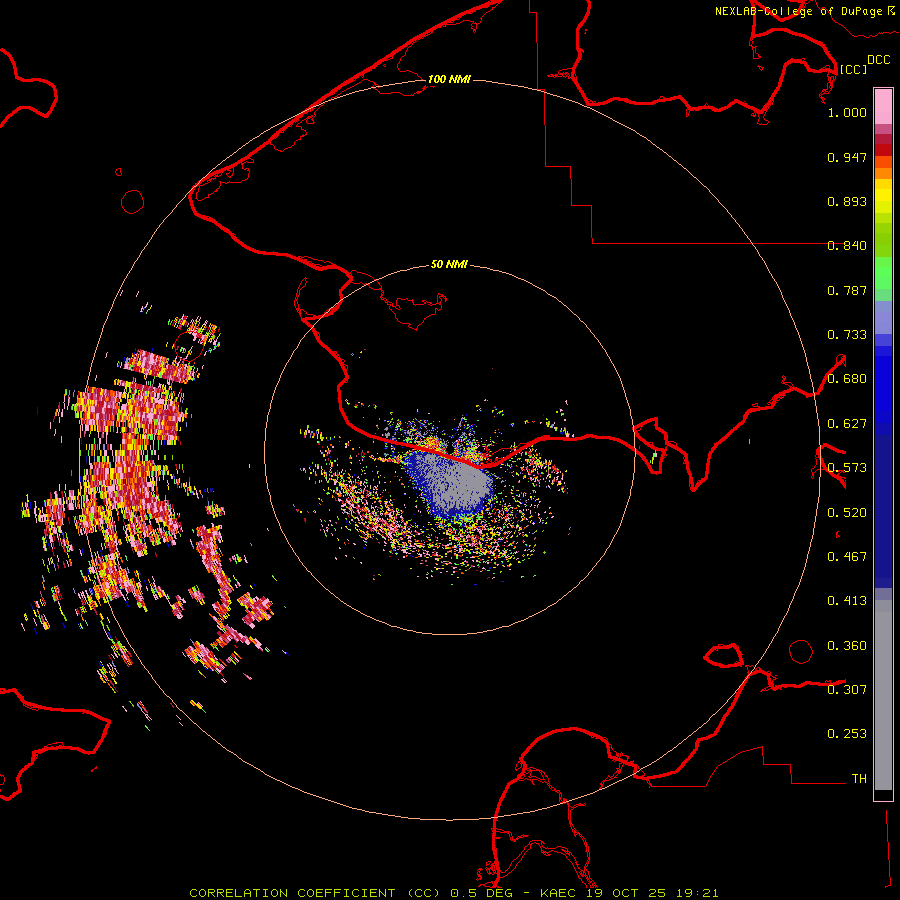This screenshot has height=900, width=900.
Task: Click the 0.840 color scale value
Action: coord(847,246)
